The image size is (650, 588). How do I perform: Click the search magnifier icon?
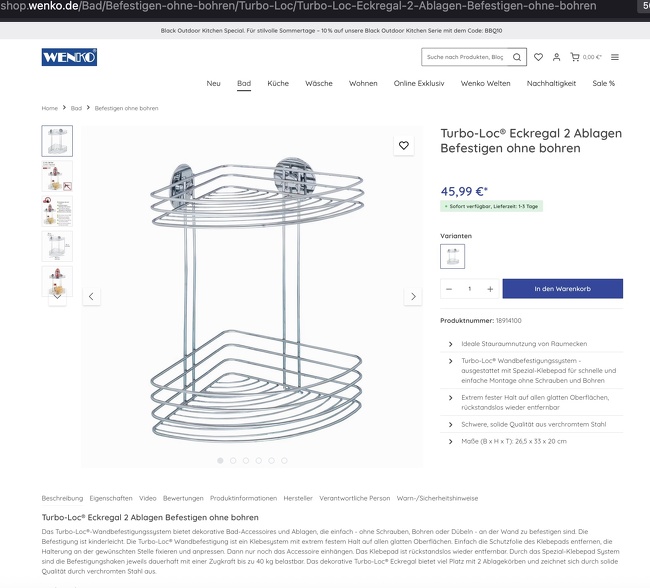coord(517,57)
